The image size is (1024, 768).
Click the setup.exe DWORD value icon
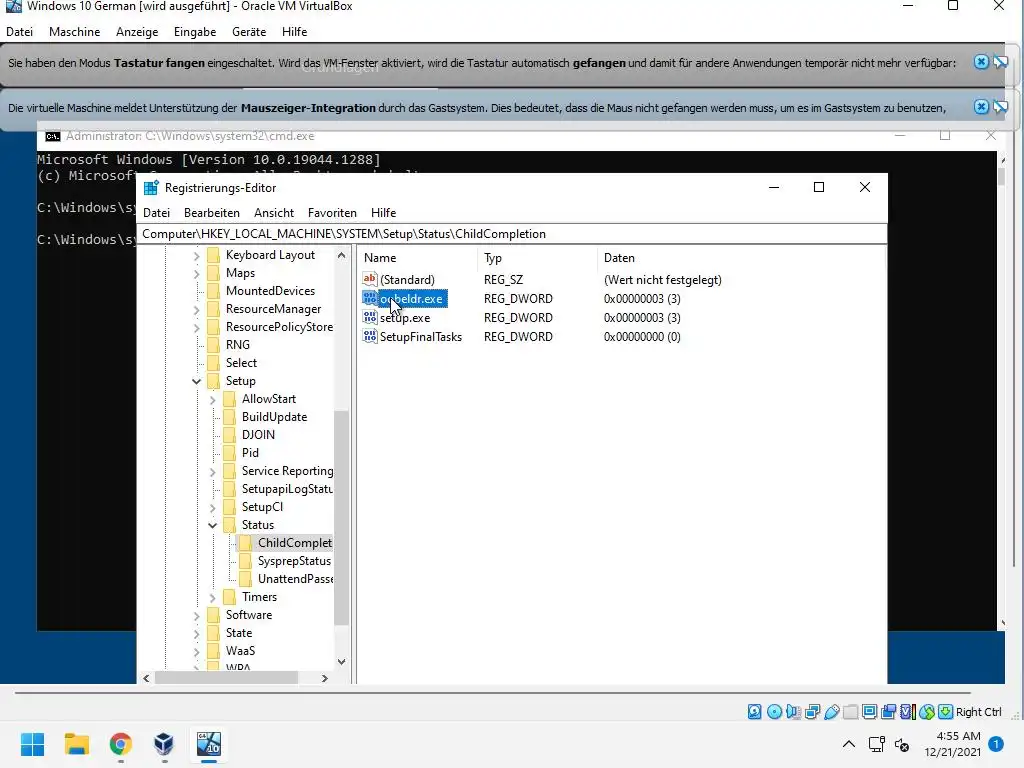tap(370, 317)
